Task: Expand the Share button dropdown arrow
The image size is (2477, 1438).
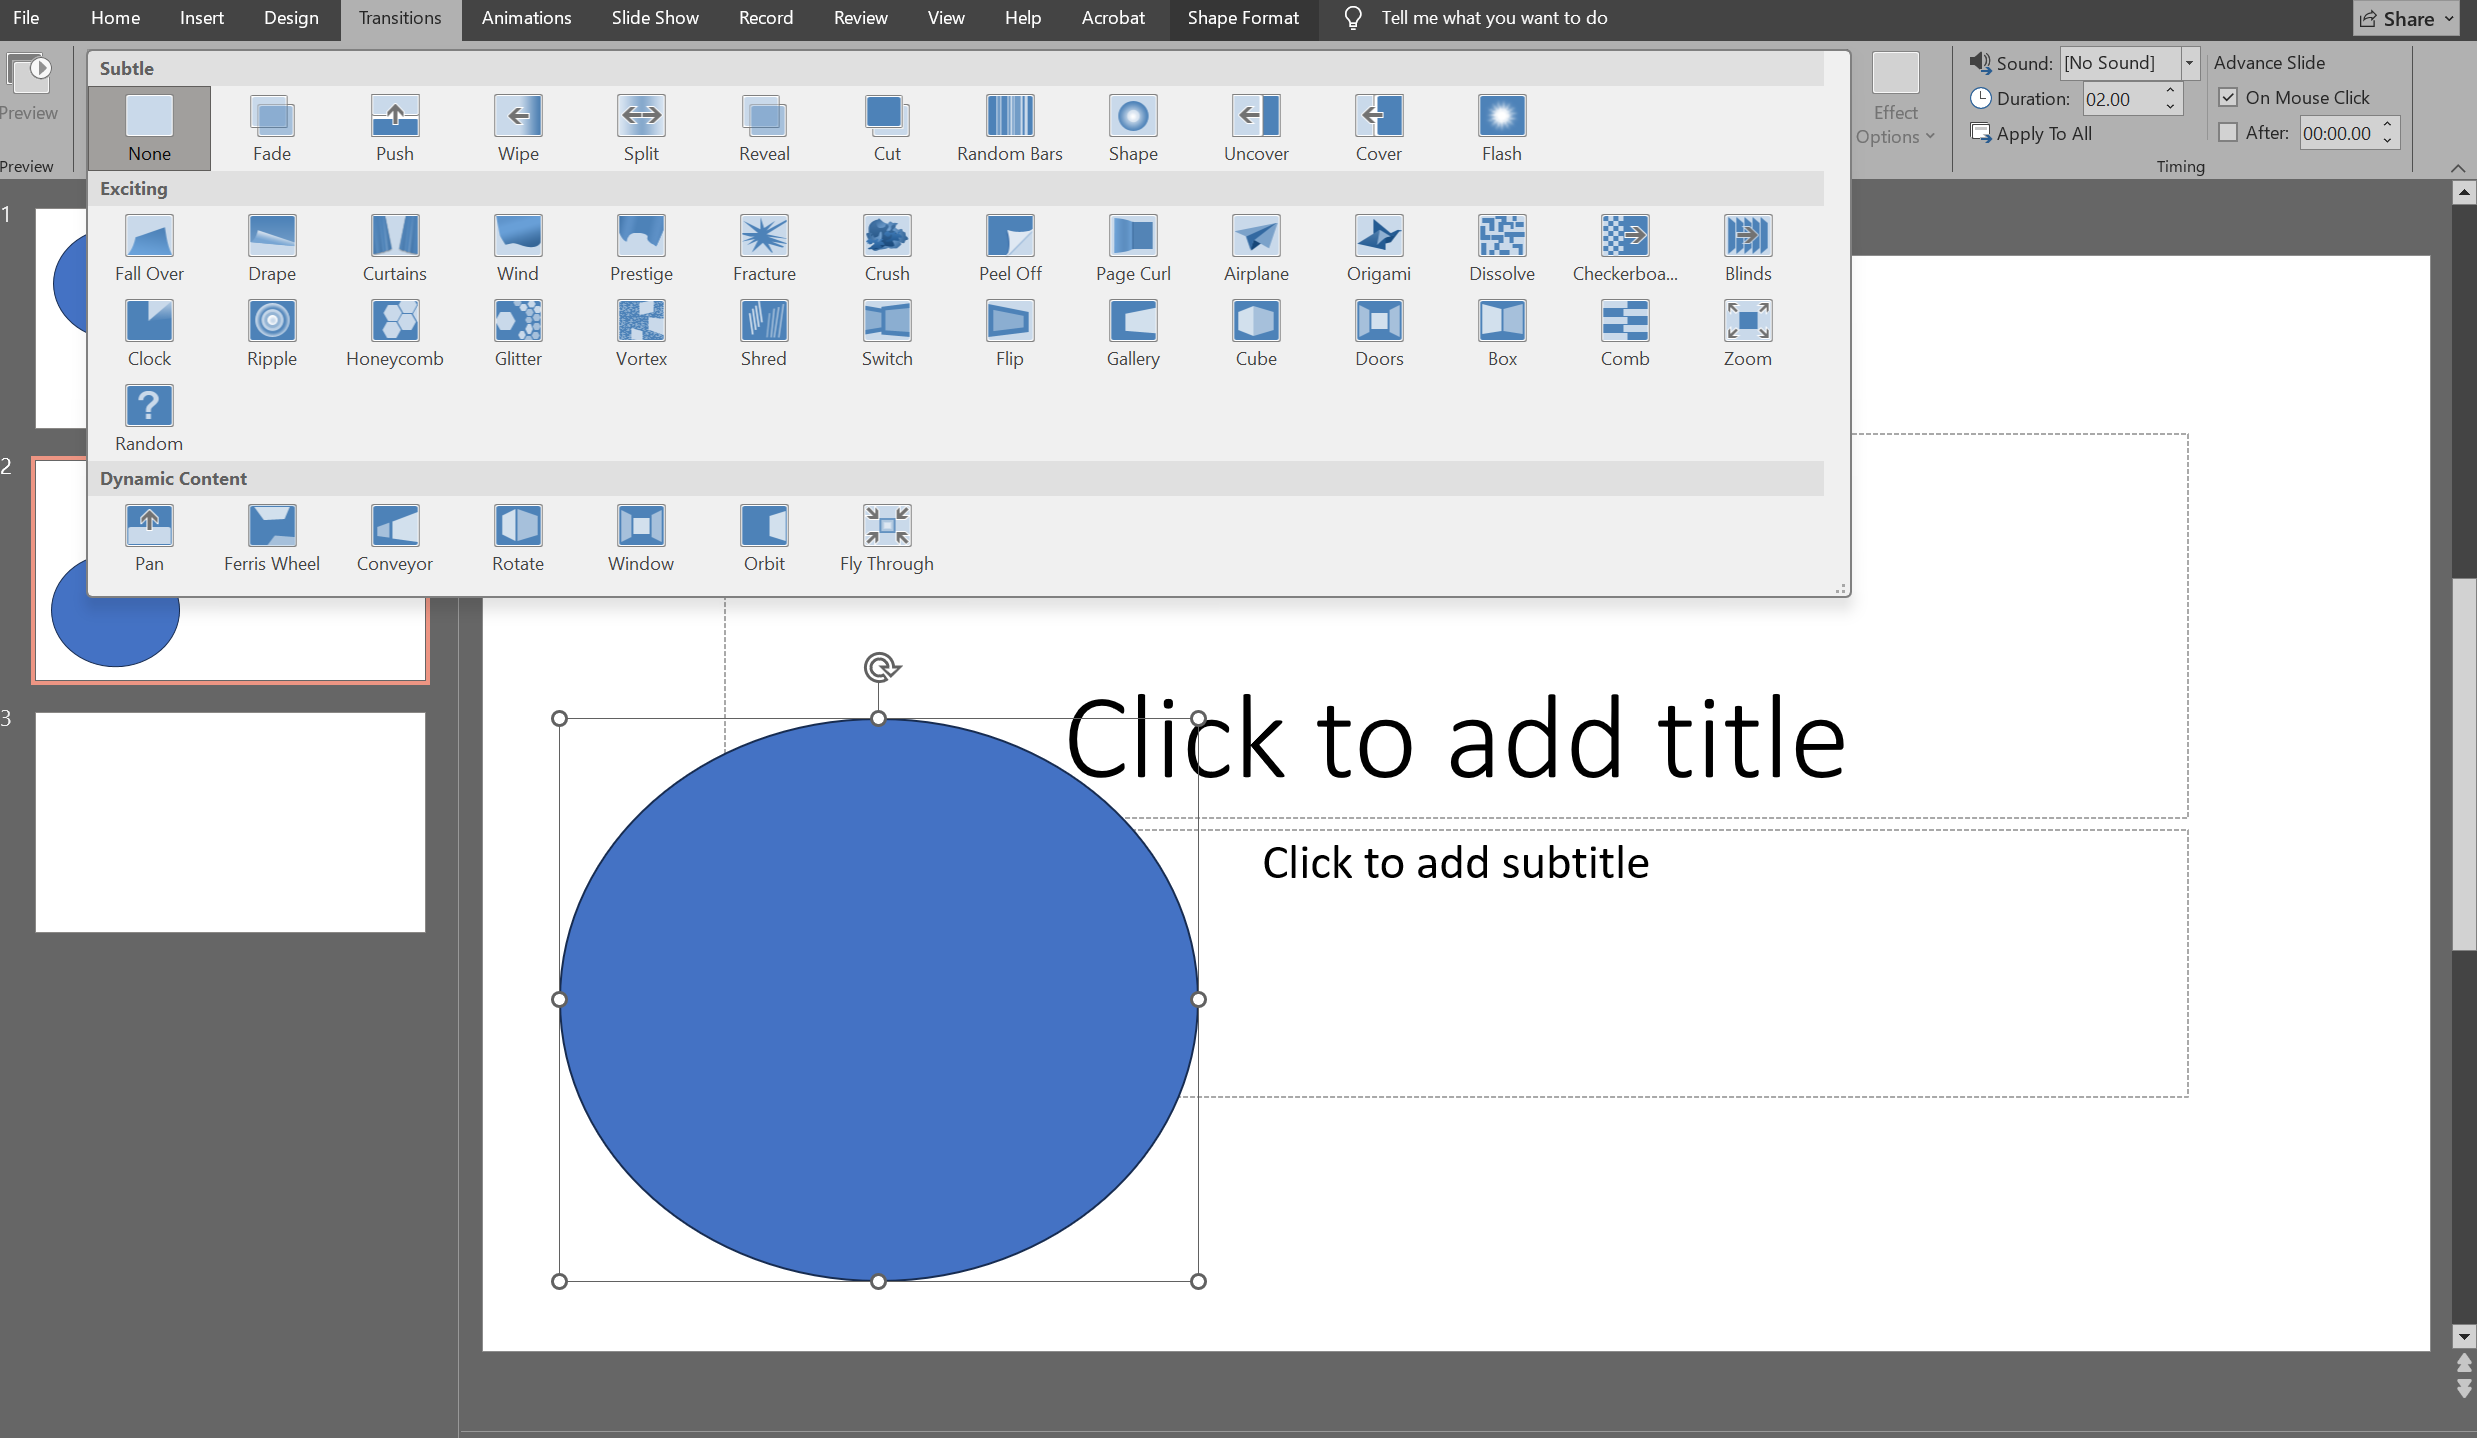Action: [x=2449, y=19]
